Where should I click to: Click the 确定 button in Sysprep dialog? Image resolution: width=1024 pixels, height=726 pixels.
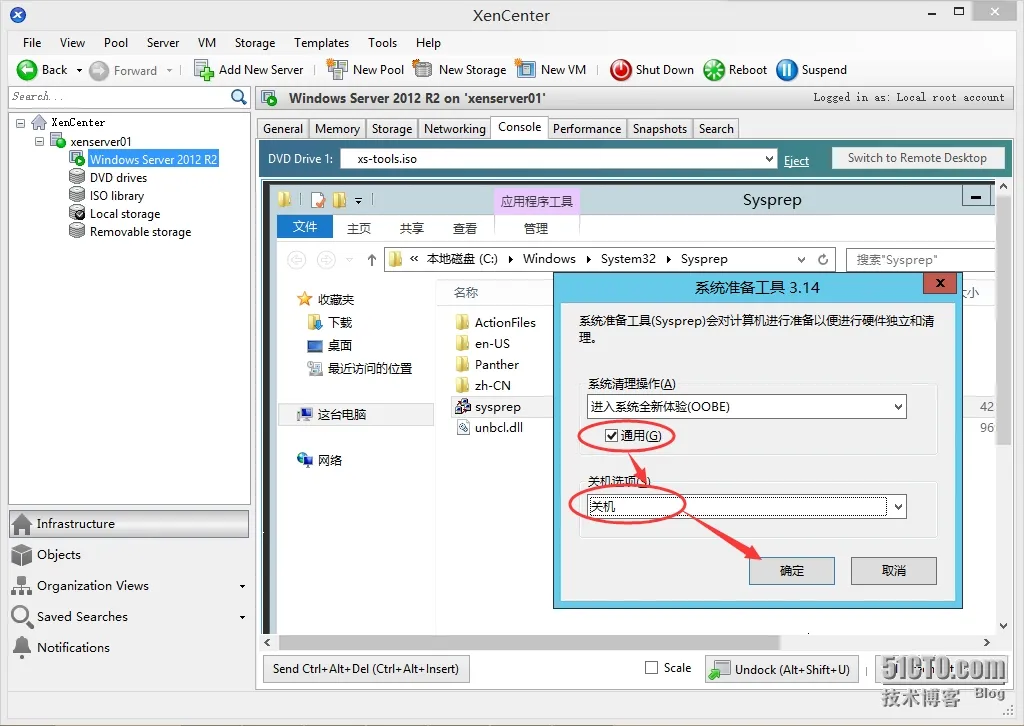click(792, 571)
